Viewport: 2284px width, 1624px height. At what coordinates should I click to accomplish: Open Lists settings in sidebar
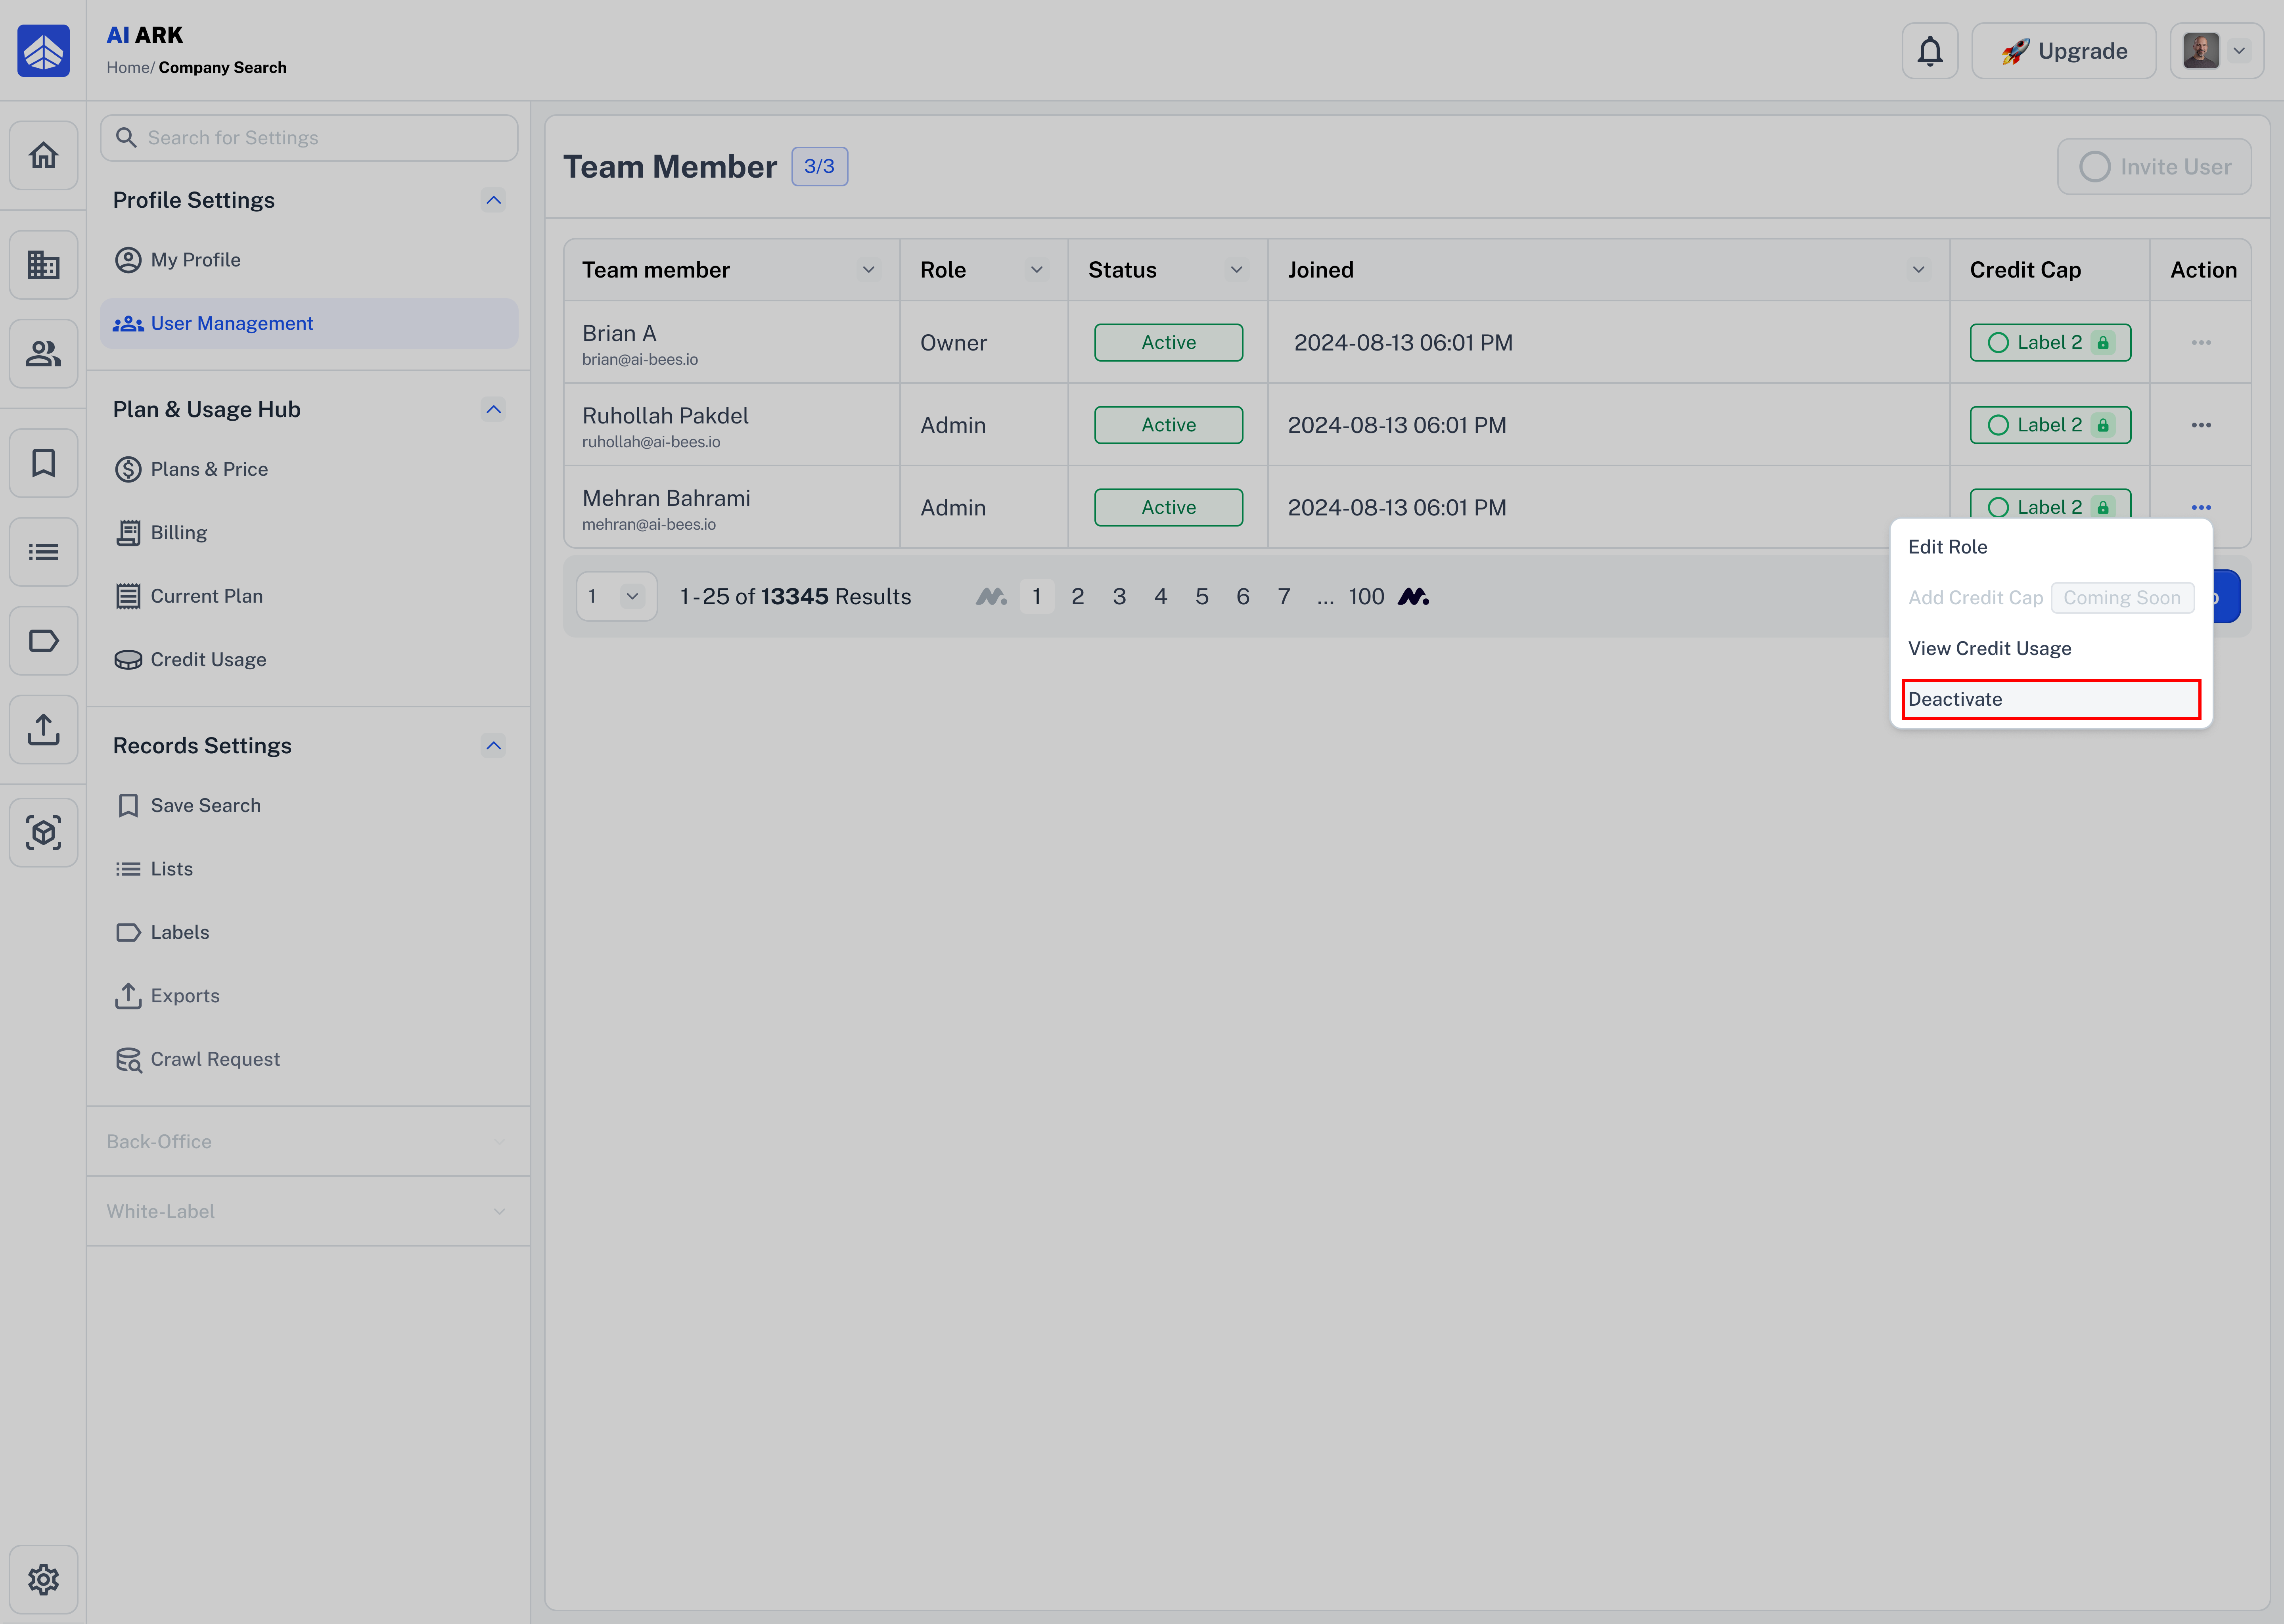[309, 869]
